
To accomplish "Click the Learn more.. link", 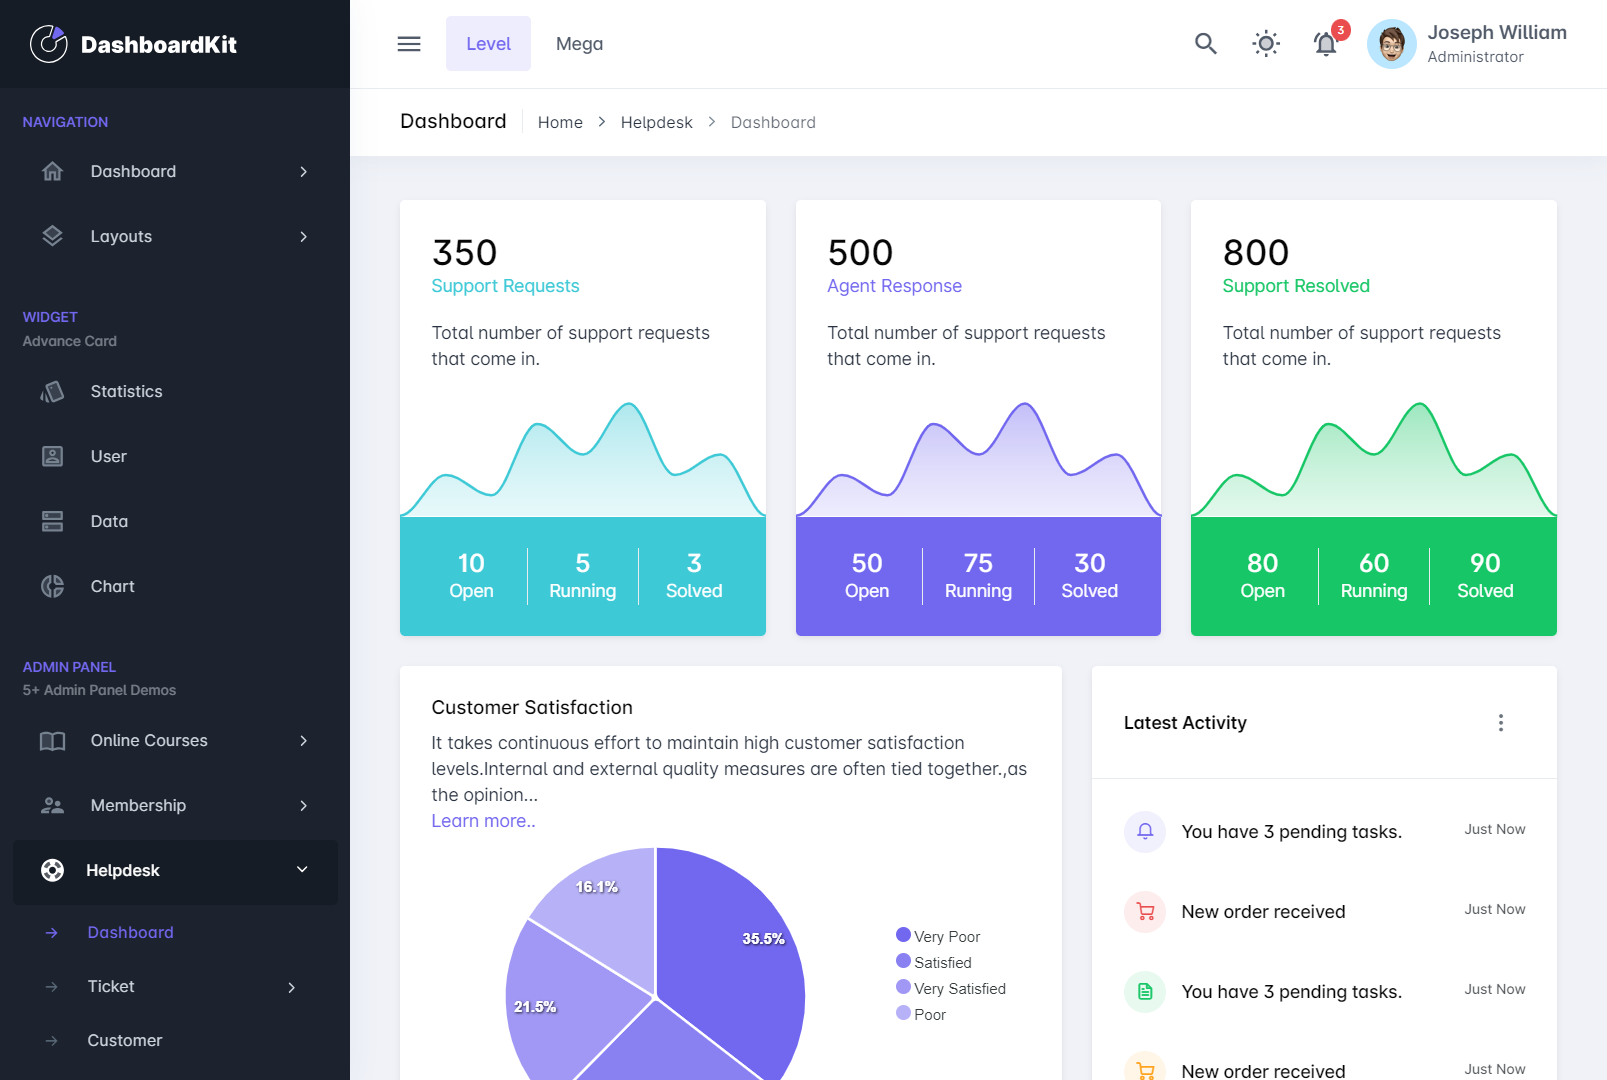I will [483, 821].
